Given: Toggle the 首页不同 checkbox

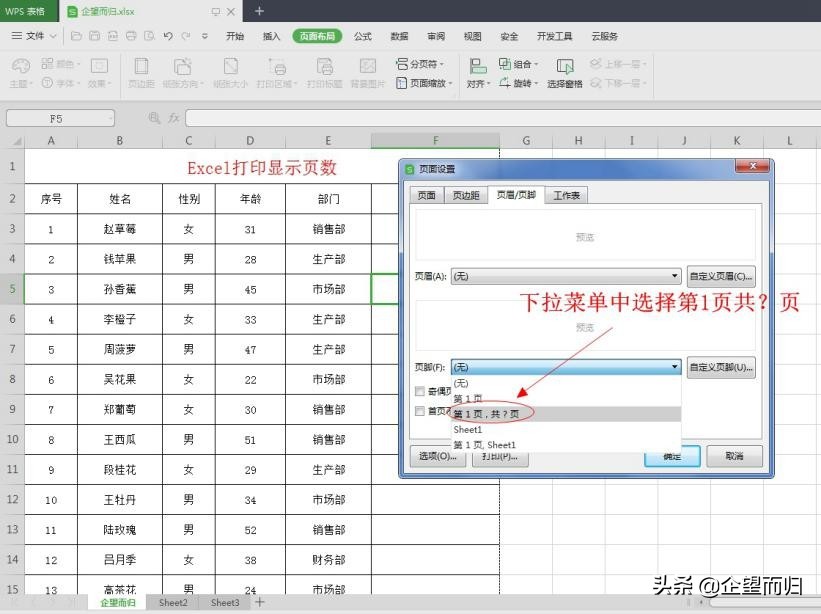Looking at the screenshot, I should click(x=419, y=411).
